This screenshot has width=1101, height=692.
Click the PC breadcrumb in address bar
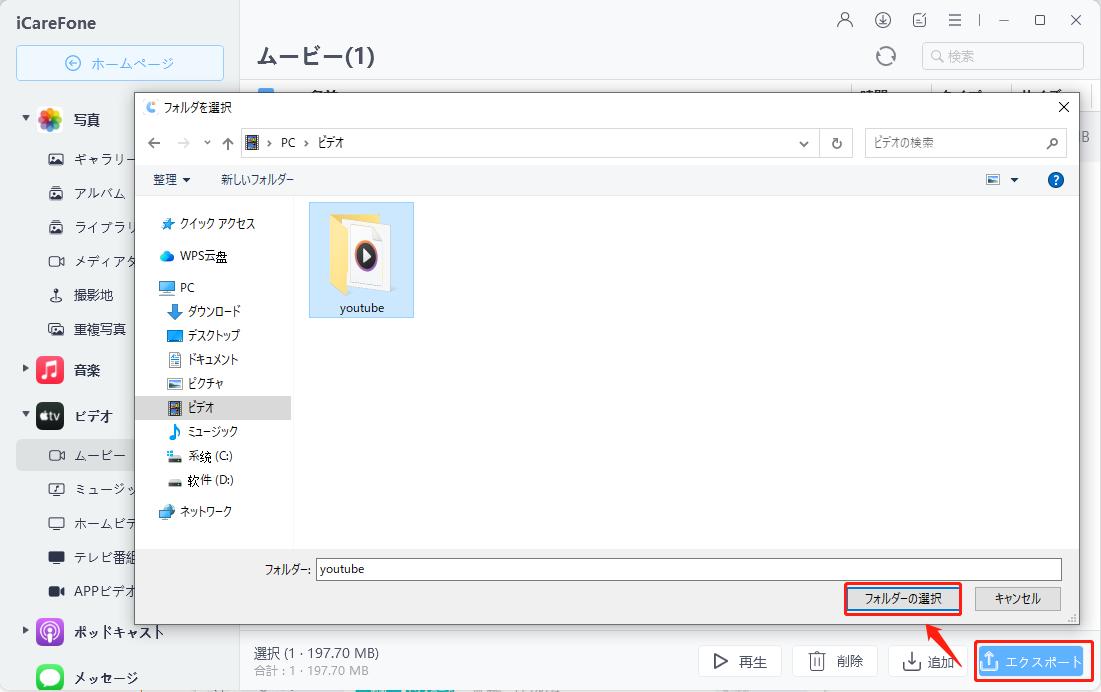288,142
